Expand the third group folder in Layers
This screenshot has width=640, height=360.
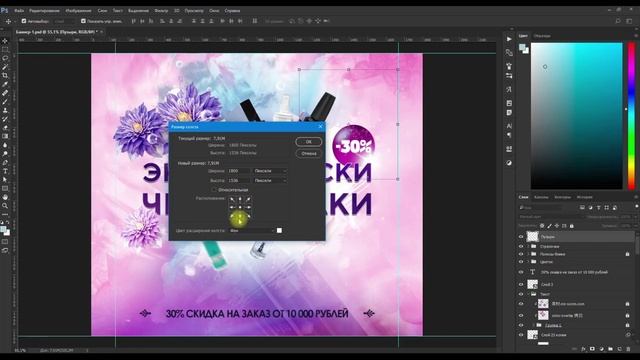(528, 262)
